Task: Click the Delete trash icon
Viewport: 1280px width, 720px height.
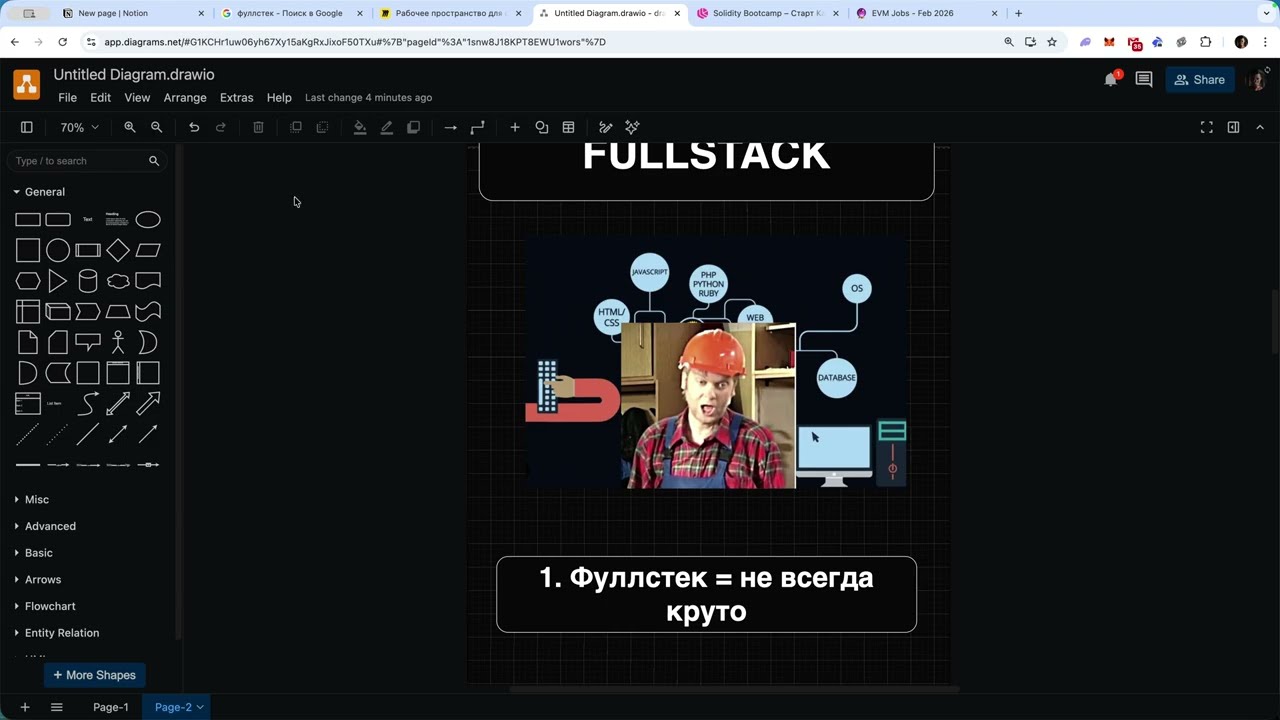Action: 258,127
